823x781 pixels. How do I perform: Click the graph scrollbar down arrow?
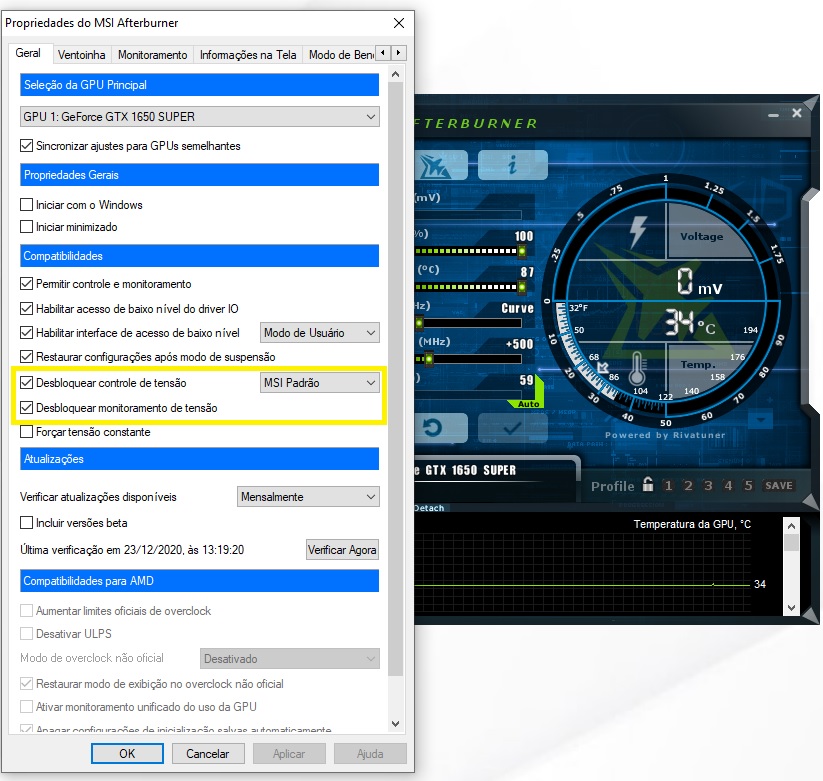pyautogui.click(x=792, y=608)
